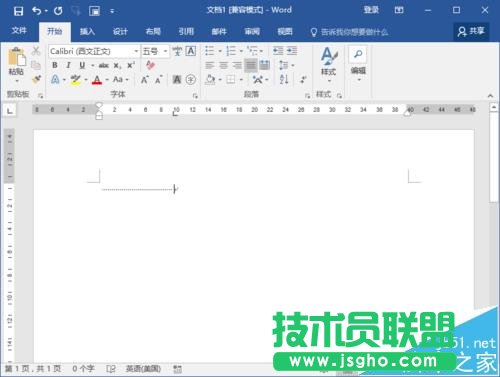
Task: Switch to the References tab
Action: (186, 32)
